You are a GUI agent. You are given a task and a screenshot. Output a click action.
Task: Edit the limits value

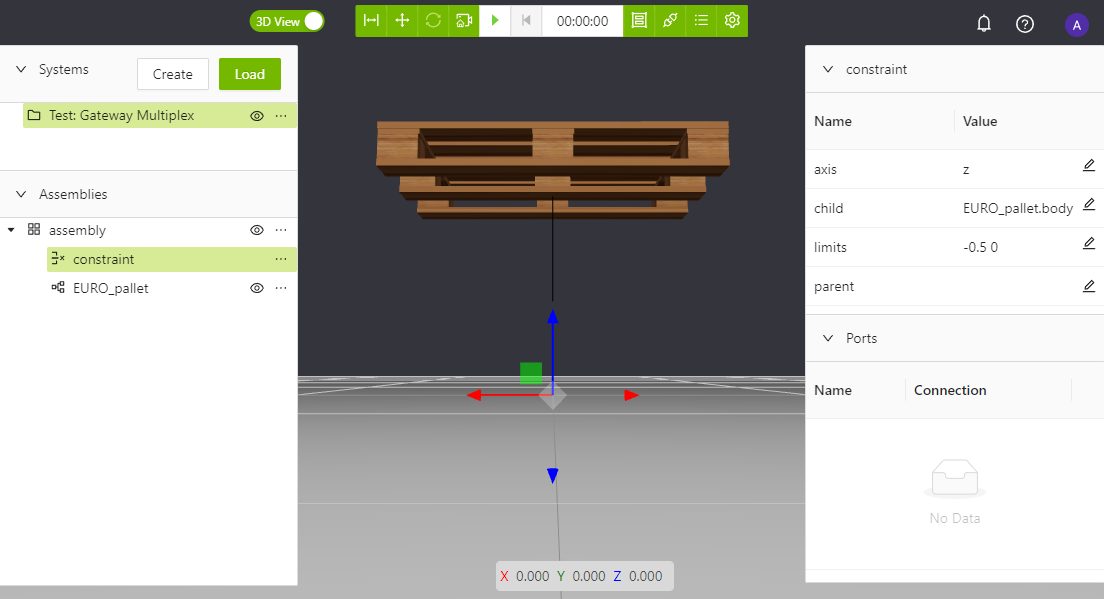[x=1089, y=244]
